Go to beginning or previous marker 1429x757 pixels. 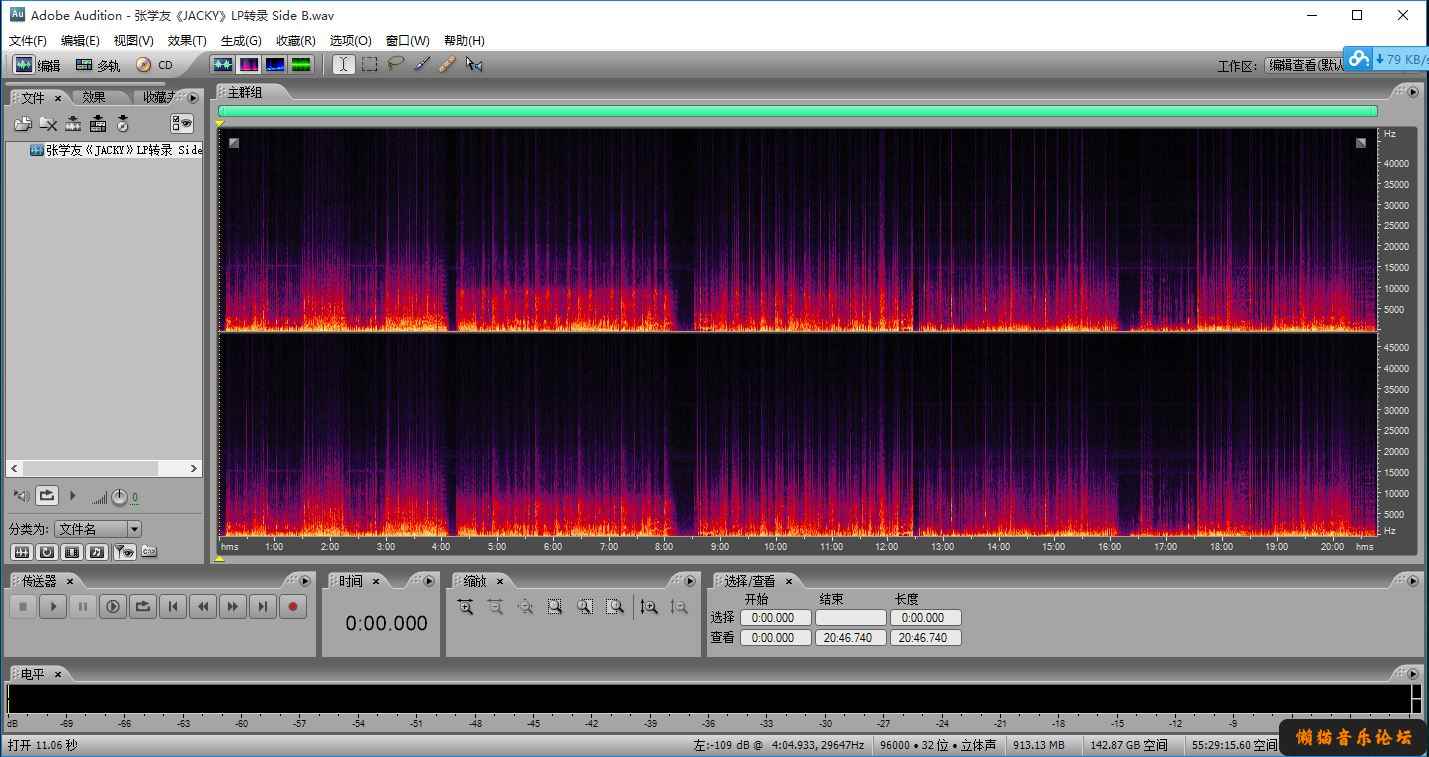[x=173, y=606]
